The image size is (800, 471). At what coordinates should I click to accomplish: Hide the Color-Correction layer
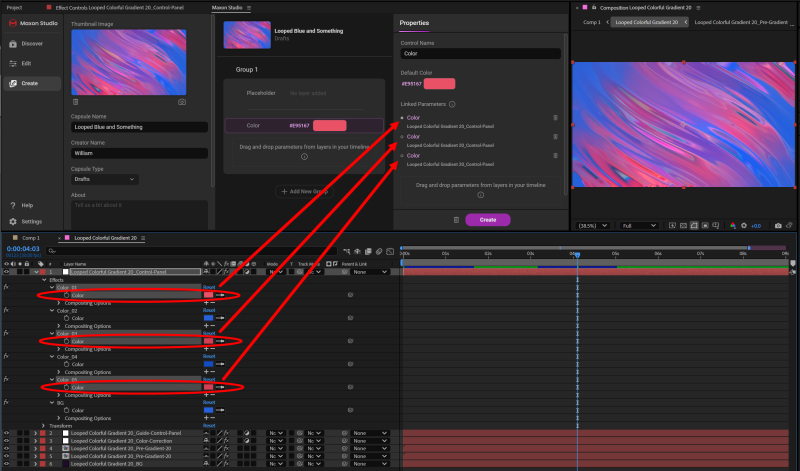(6, 441)
